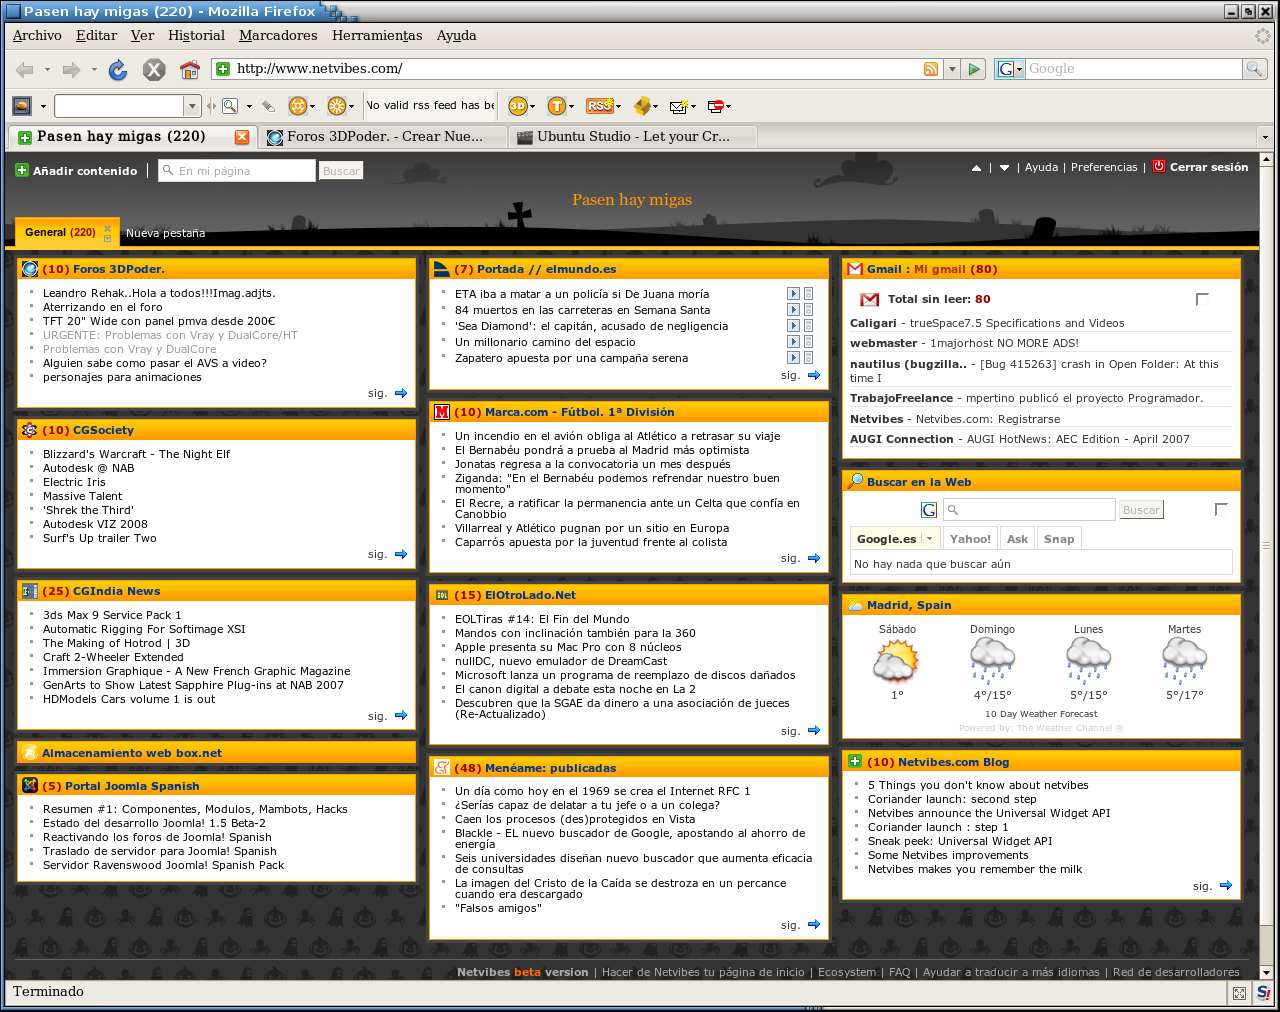Click the RSS toolbar button

(x=598, y=106)
